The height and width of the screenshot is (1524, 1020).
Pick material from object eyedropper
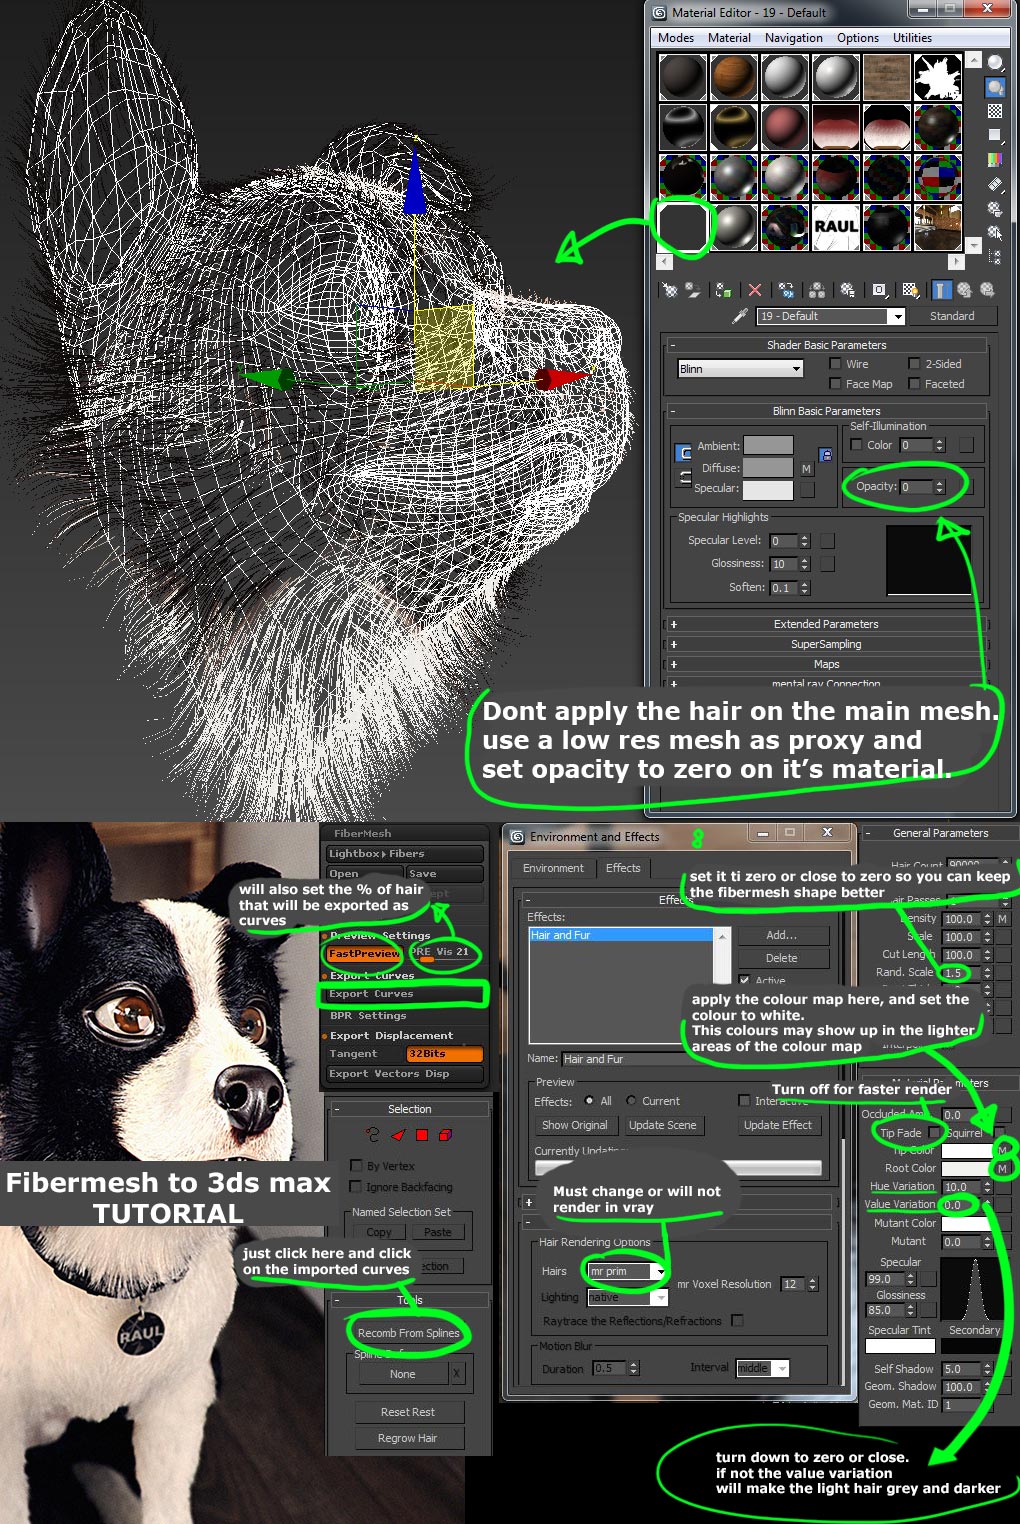(x=740, y=316)
